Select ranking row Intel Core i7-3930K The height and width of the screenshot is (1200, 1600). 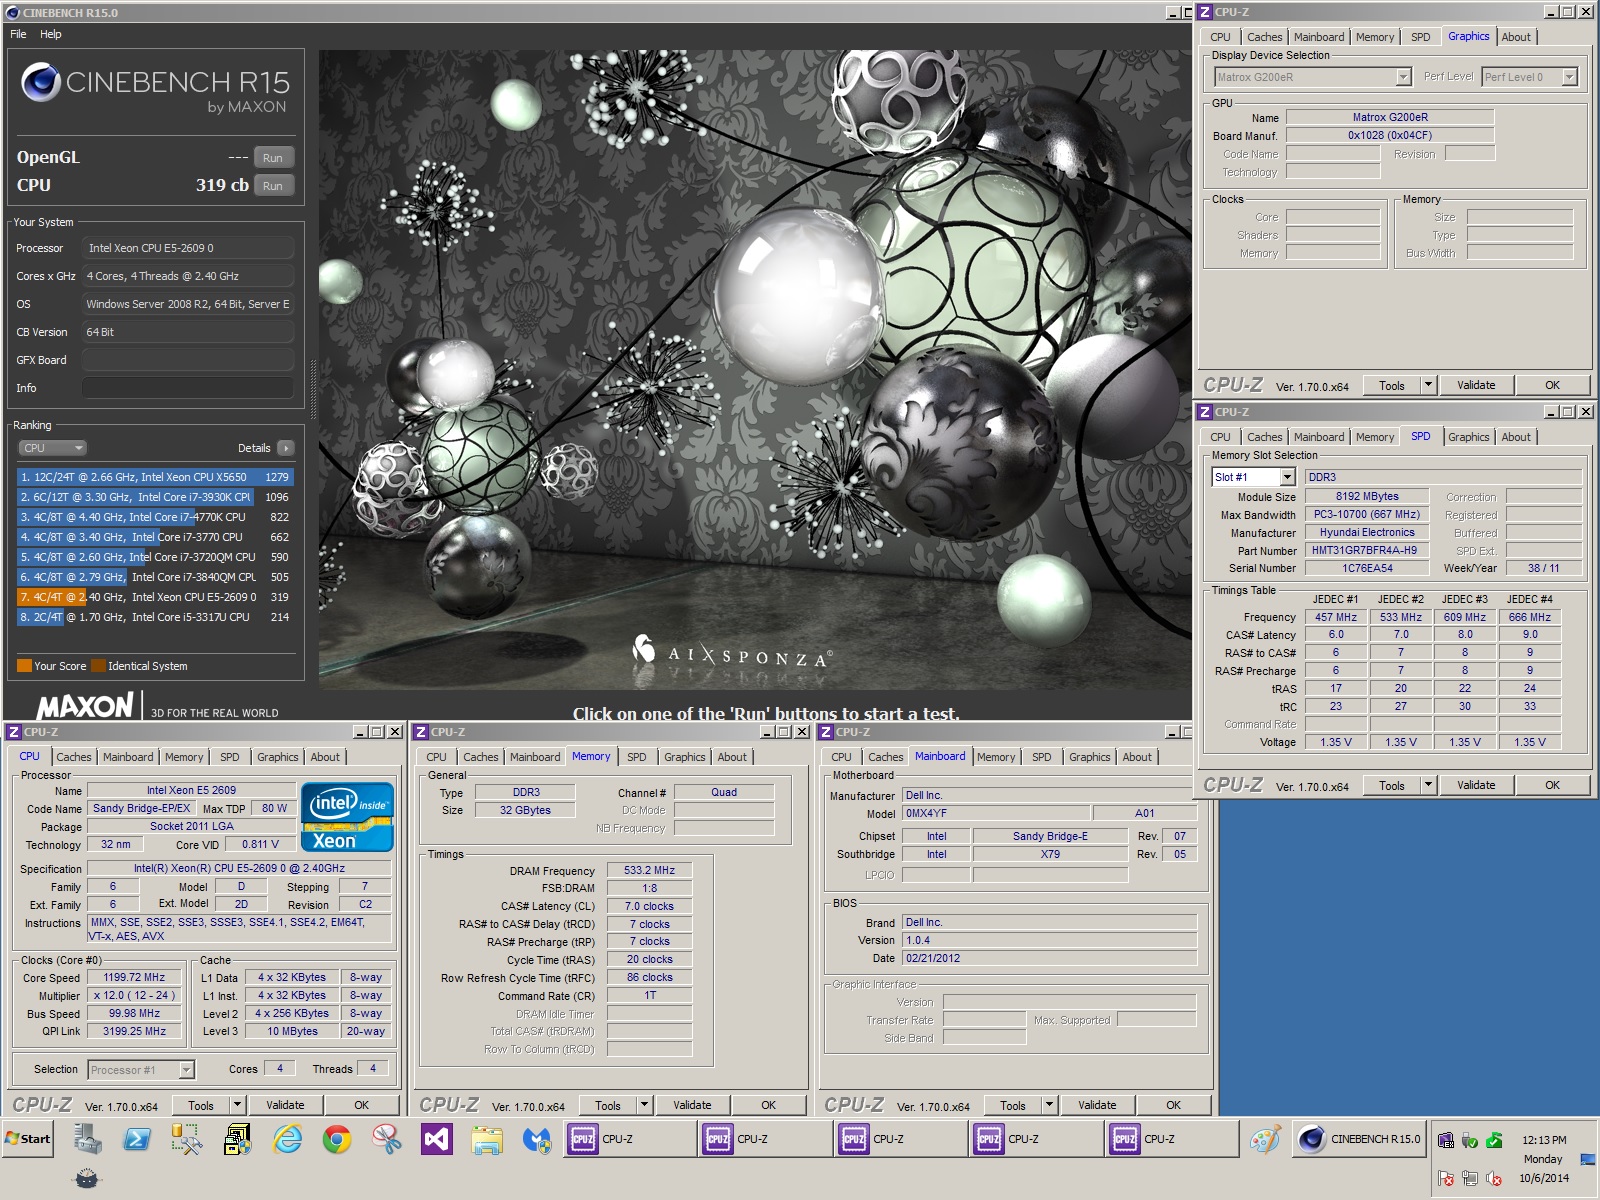[155, 497]
